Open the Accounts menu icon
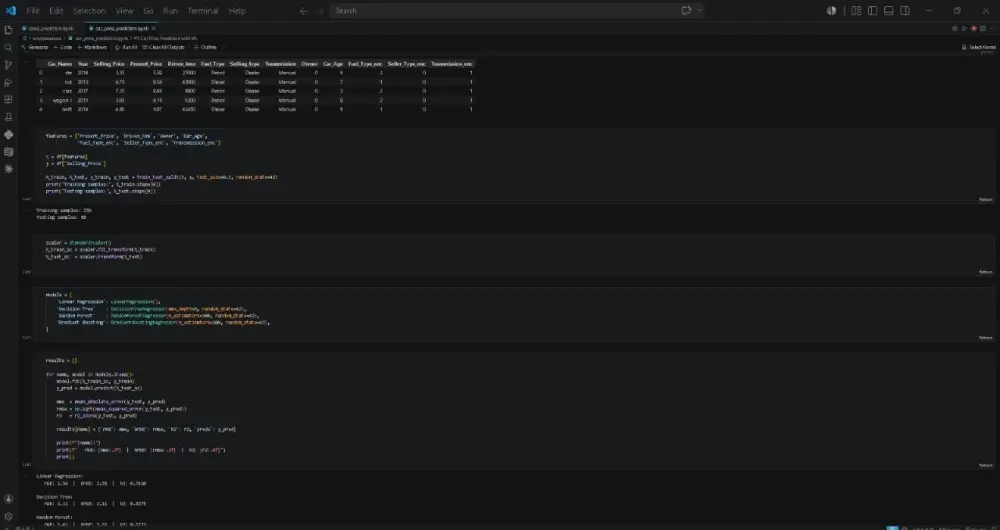The height and width of the screenshot is (530, 1000). click(x=8, y=499)
